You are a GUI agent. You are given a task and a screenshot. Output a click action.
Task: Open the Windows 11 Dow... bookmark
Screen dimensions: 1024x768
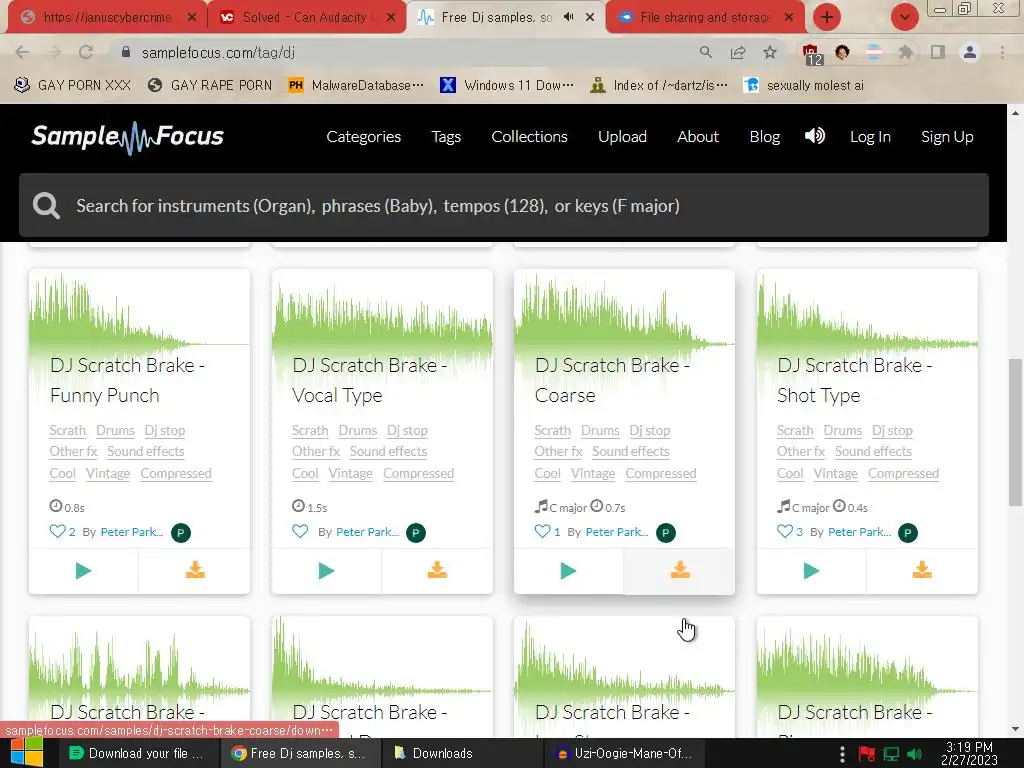point(507,85)
